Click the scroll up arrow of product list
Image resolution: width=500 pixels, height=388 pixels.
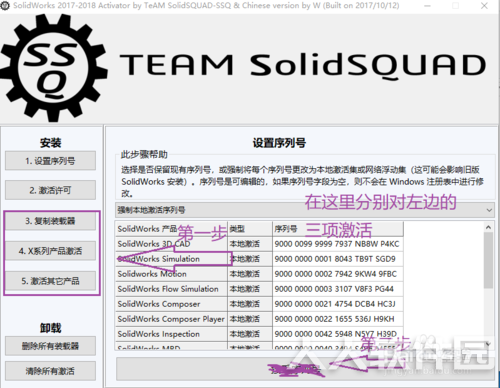[x=488, y=227]
